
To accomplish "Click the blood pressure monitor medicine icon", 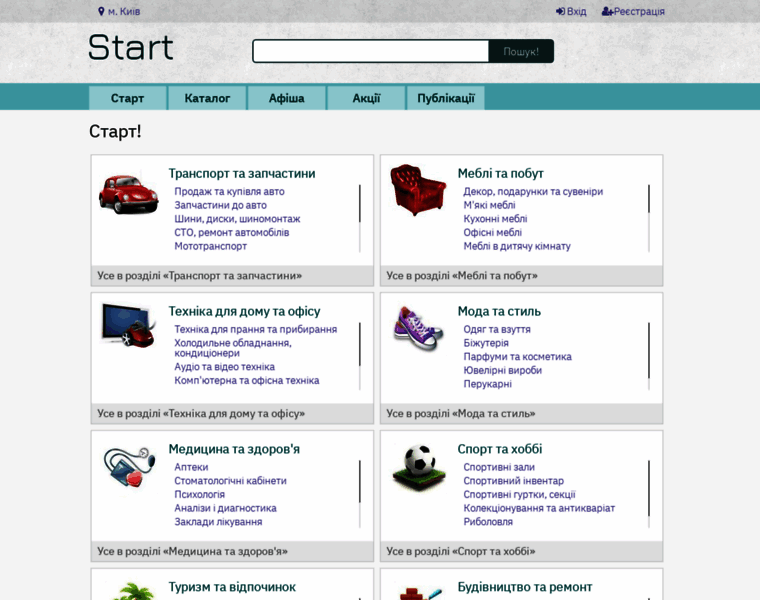I will coord(130,467).
